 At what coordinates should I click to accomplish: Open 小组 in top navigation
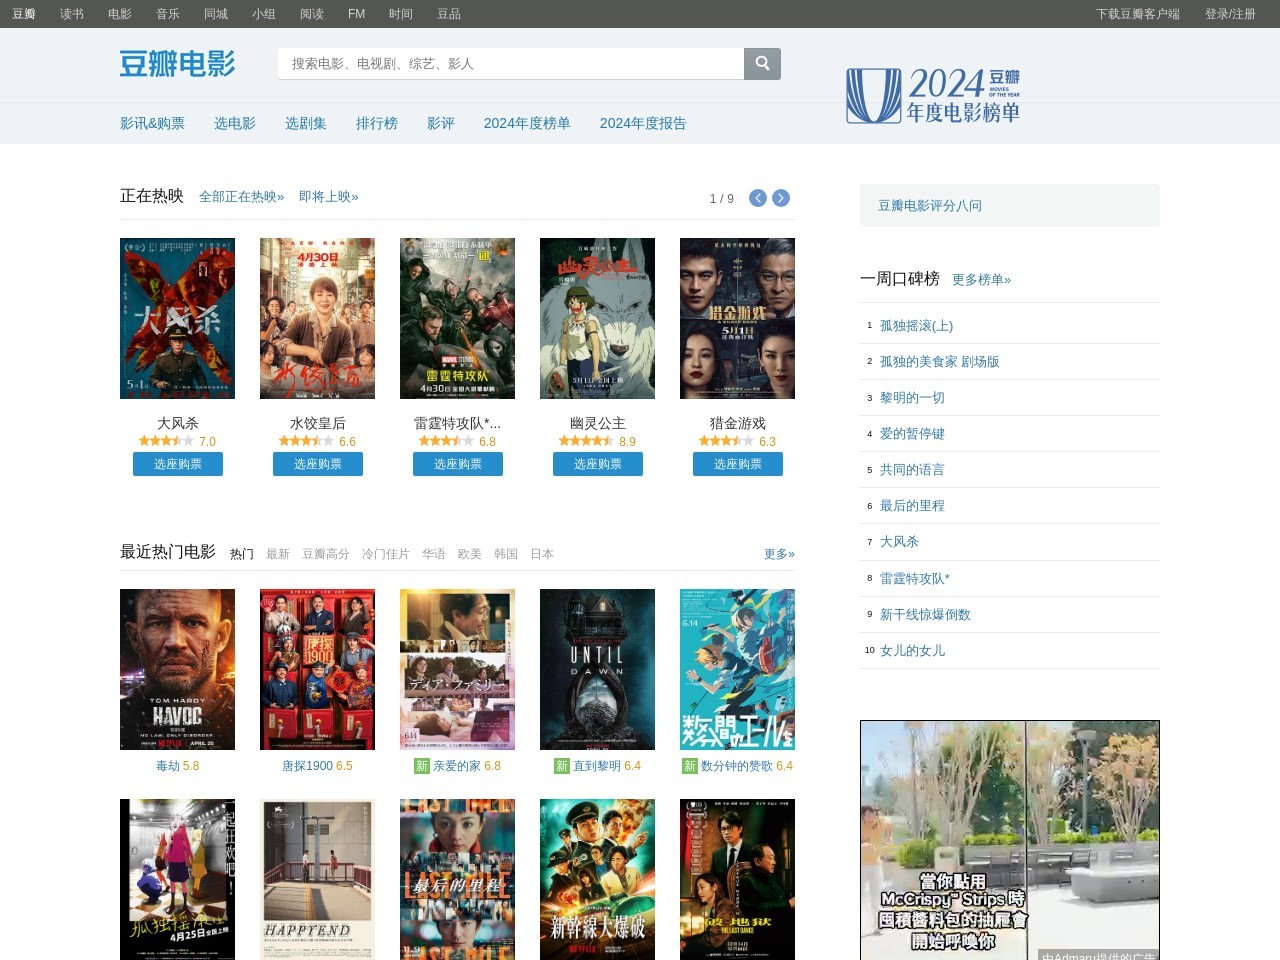264,14
